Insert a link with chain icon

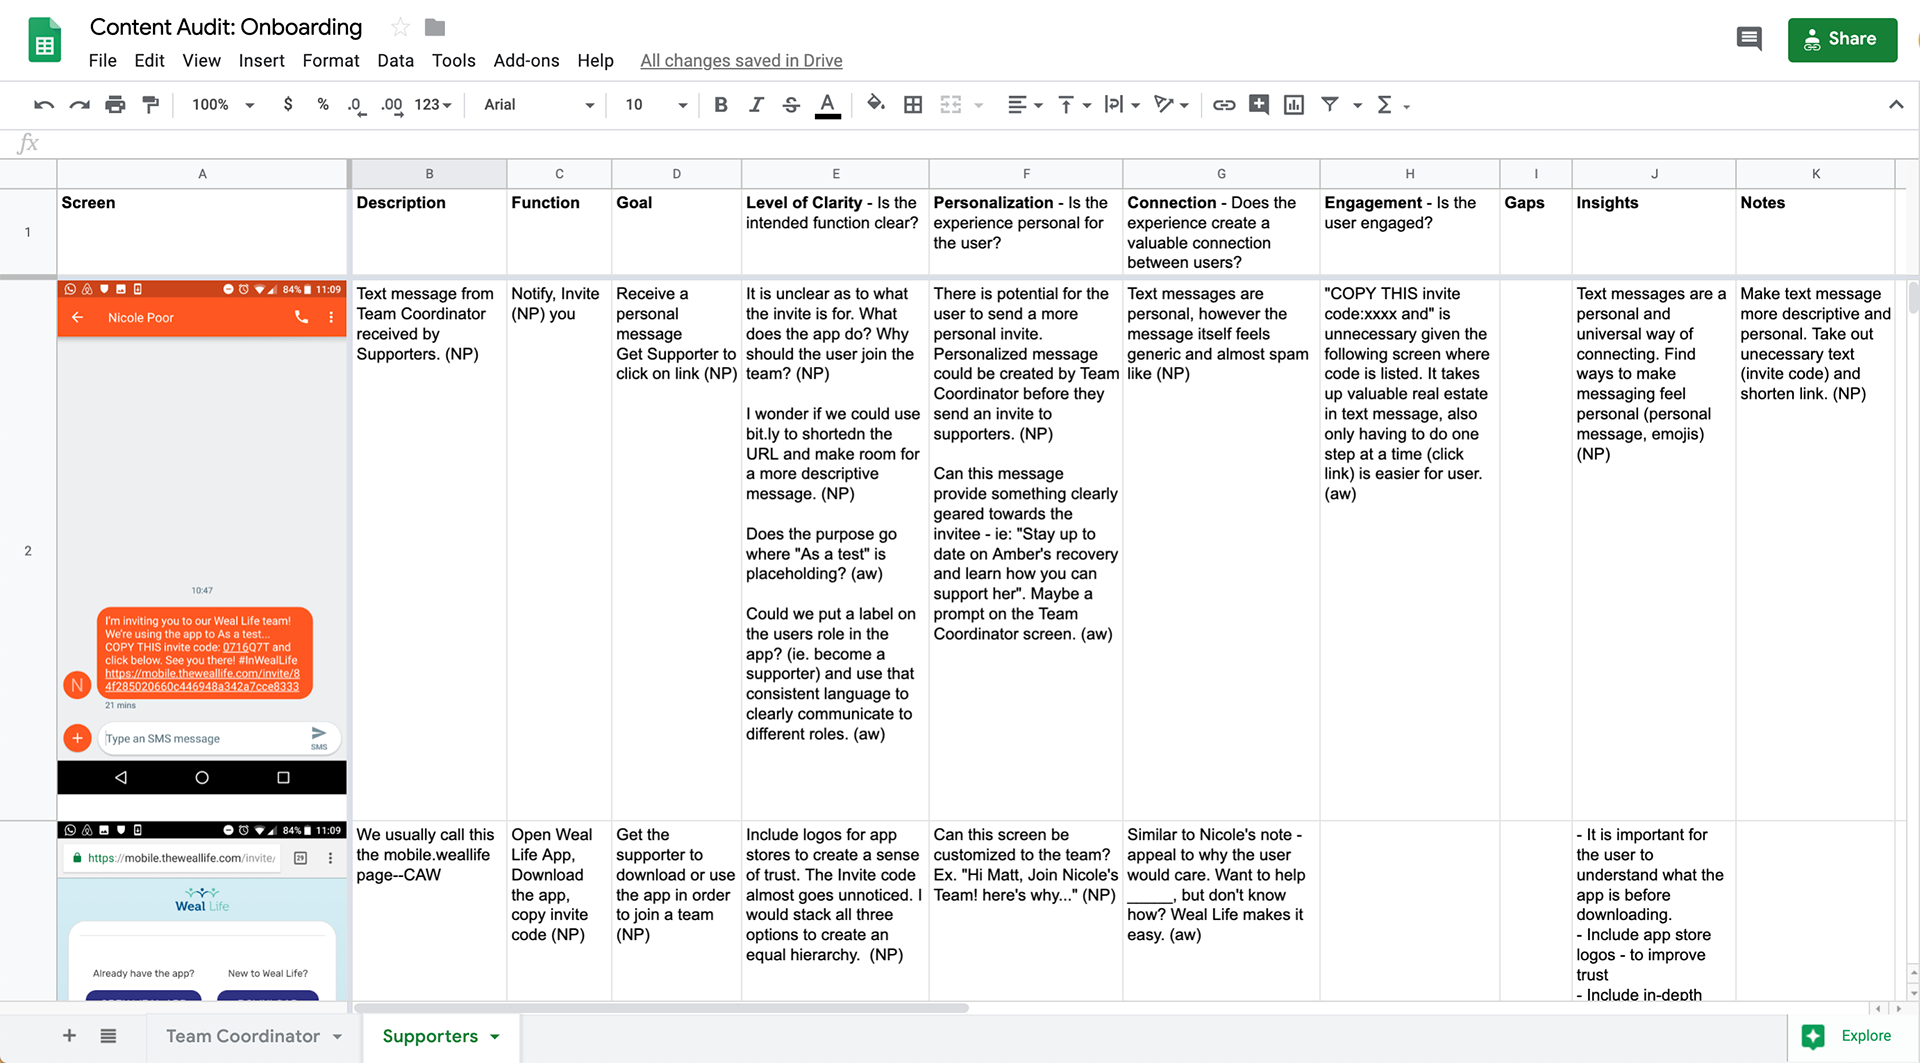(1224, 105)
